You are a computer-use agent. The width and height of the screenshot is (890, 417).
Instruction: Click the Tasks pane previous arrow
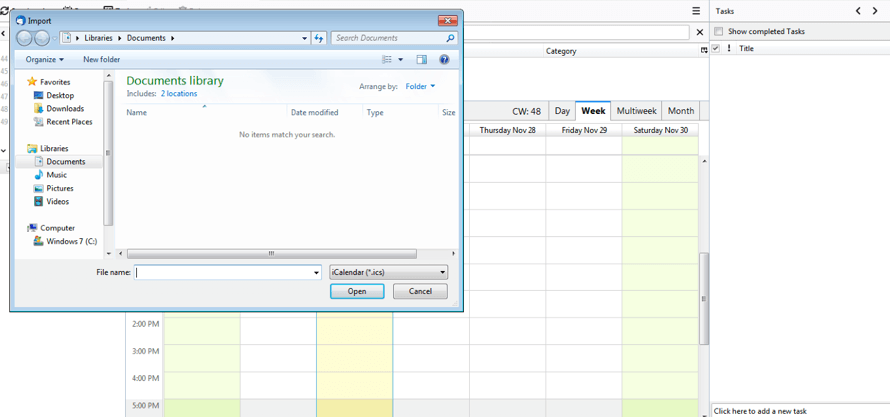click(858, 11)
